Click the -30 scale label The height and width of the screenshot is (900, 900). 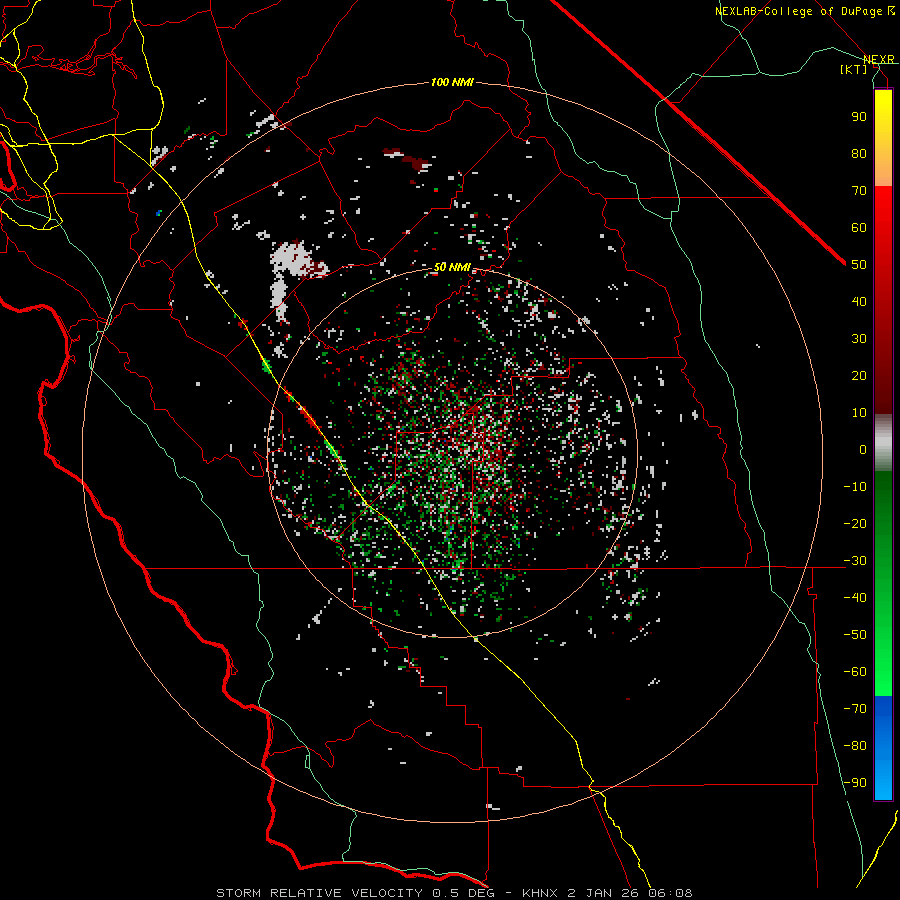coord(855,560)
